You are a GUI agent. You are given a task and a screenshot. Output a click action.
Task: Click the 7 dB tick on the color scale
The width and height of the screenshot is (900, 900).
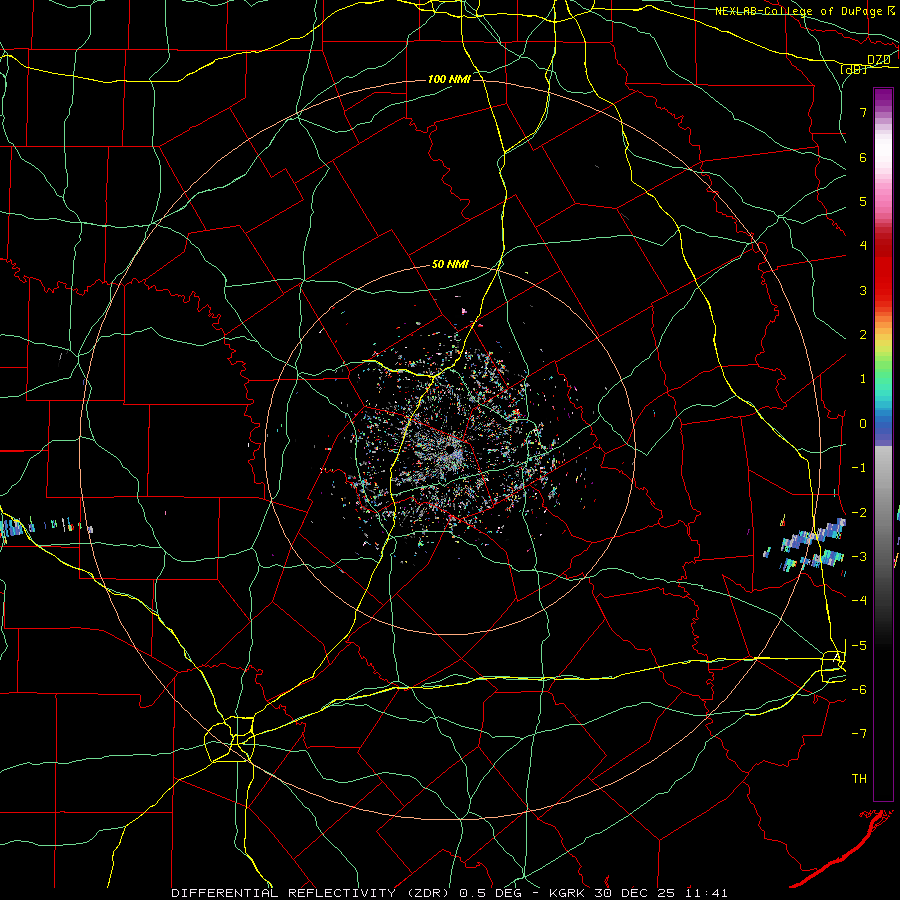click(863, 112)
